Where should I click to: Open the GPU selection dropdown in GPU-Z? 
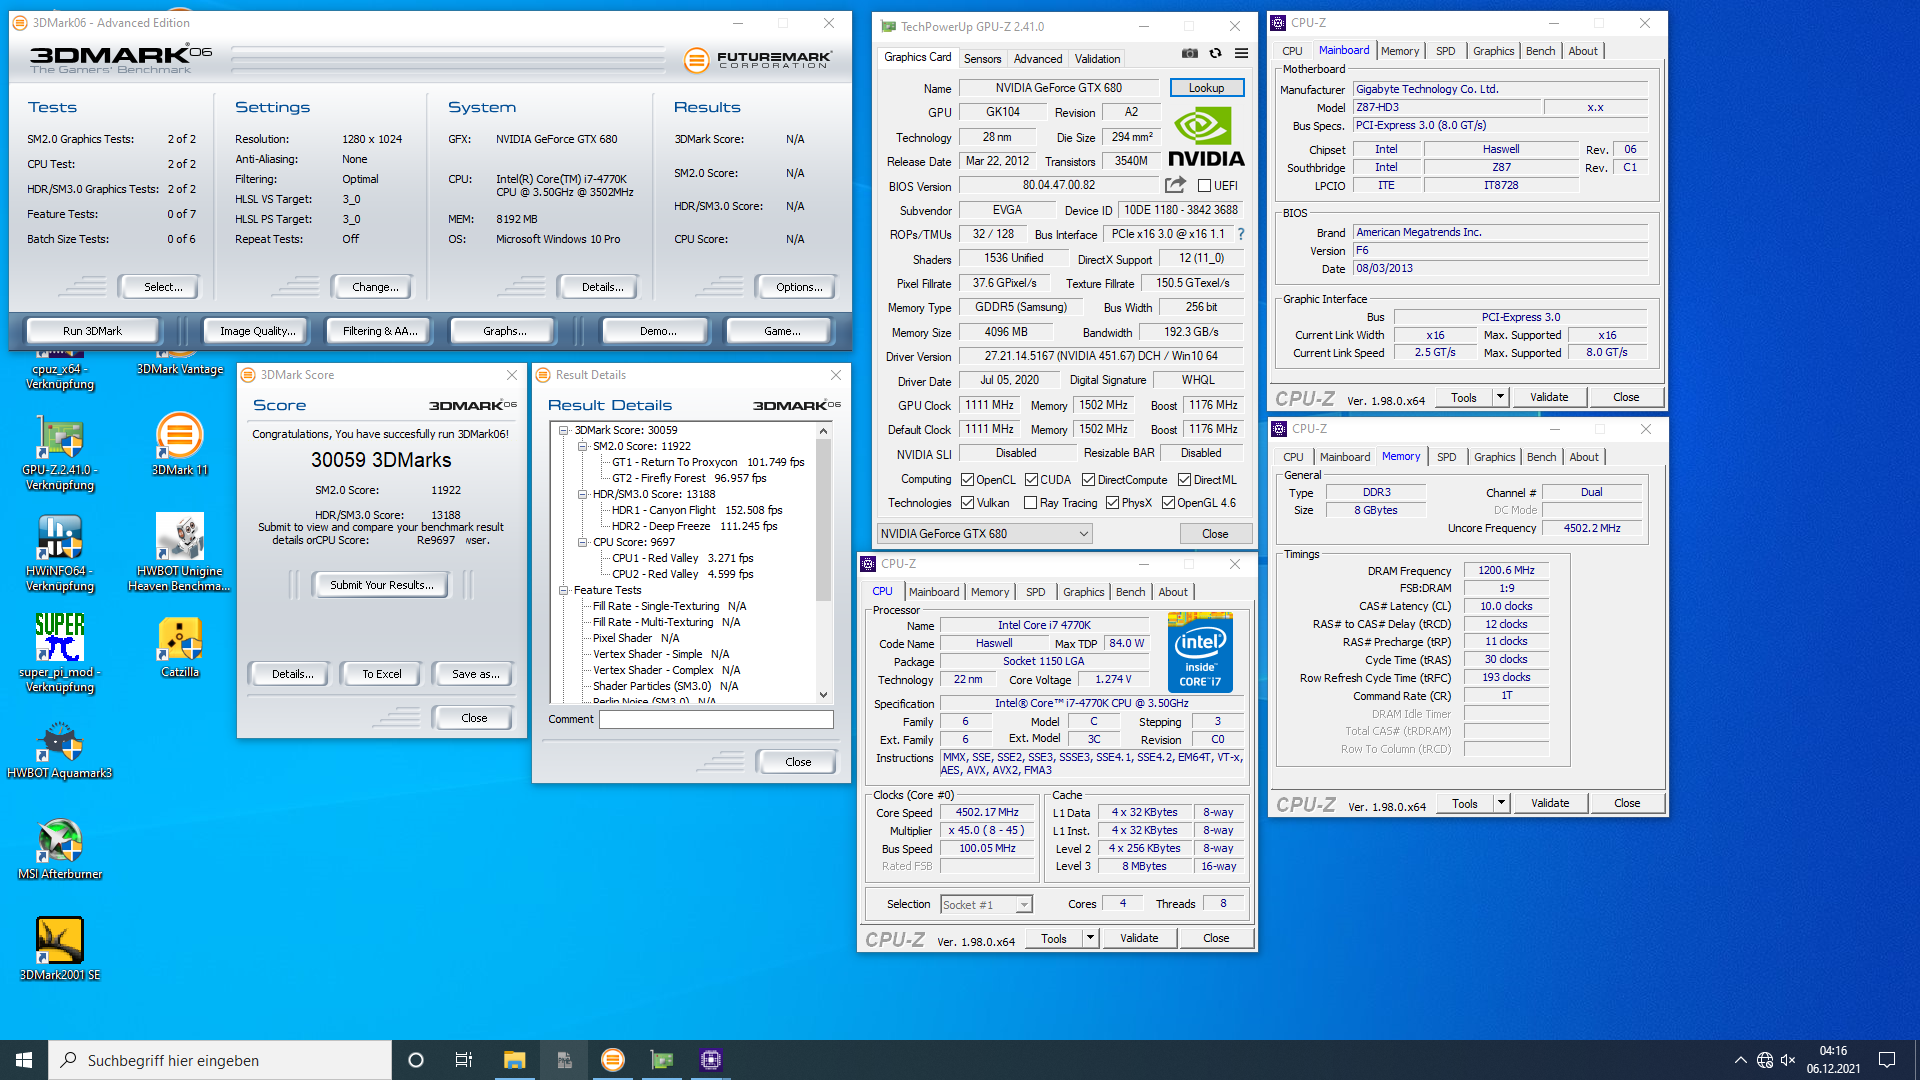click(984, 534)
